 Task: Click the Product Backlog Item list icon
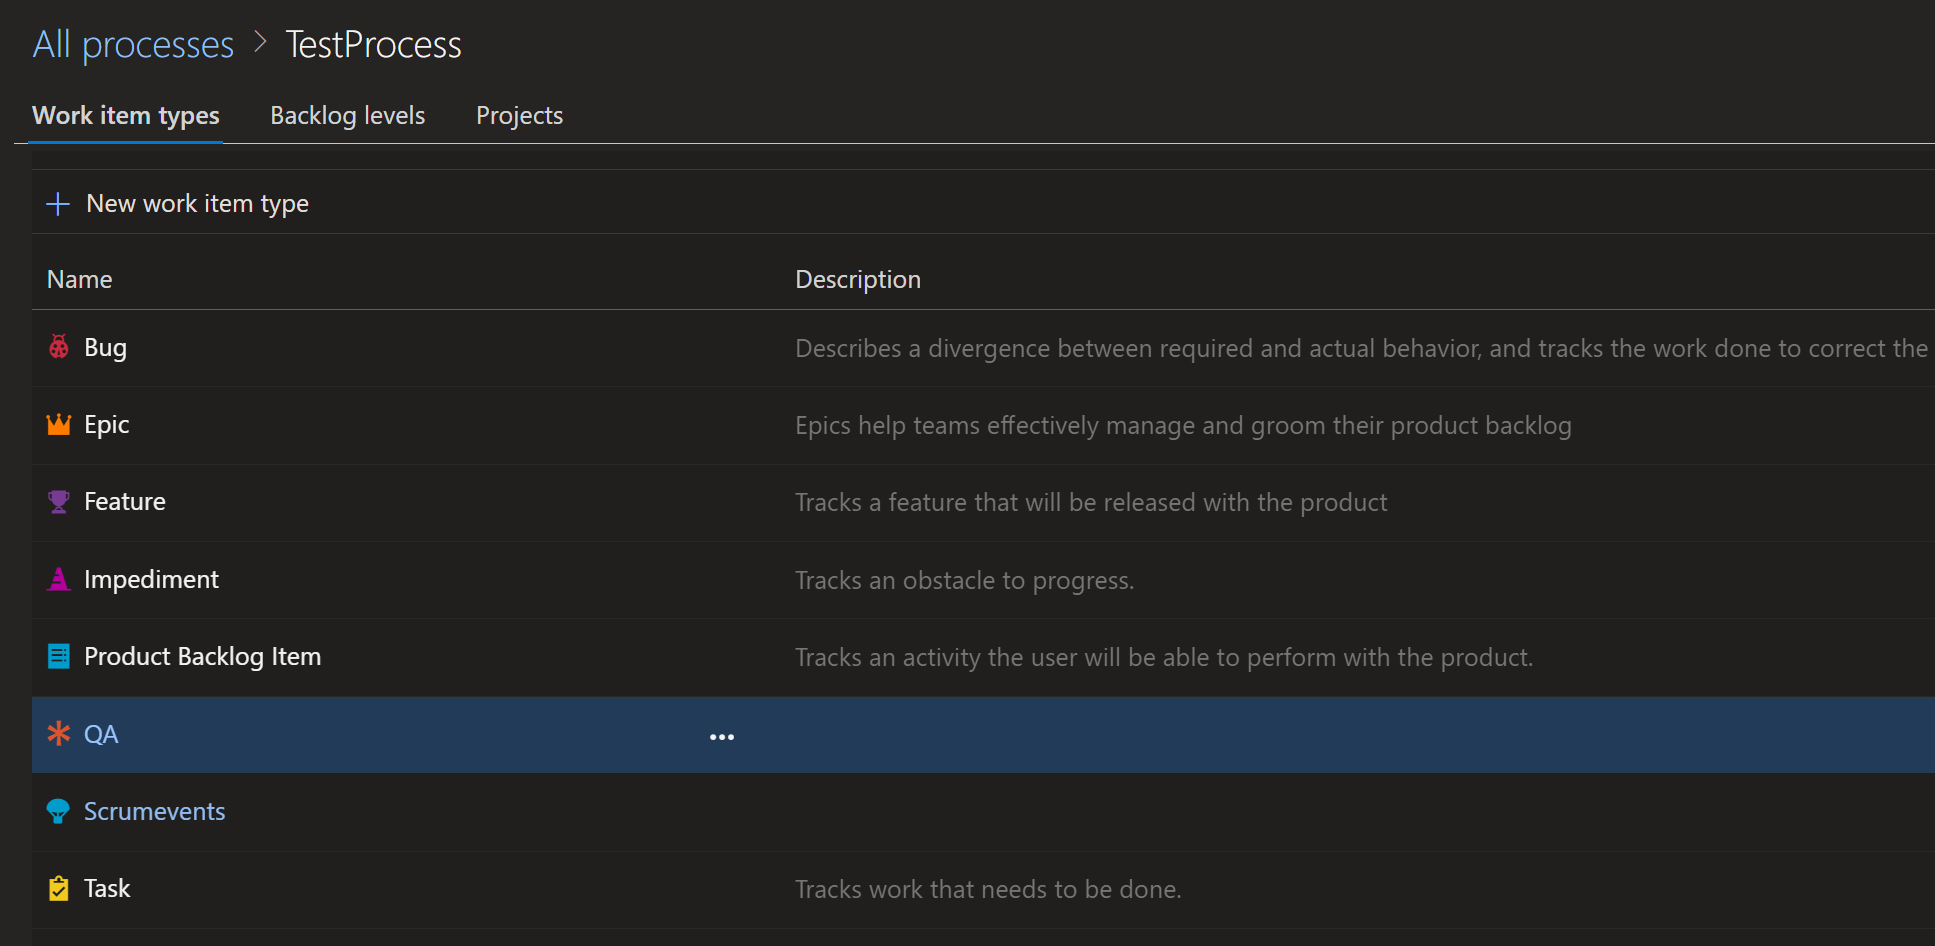[58, 656]
